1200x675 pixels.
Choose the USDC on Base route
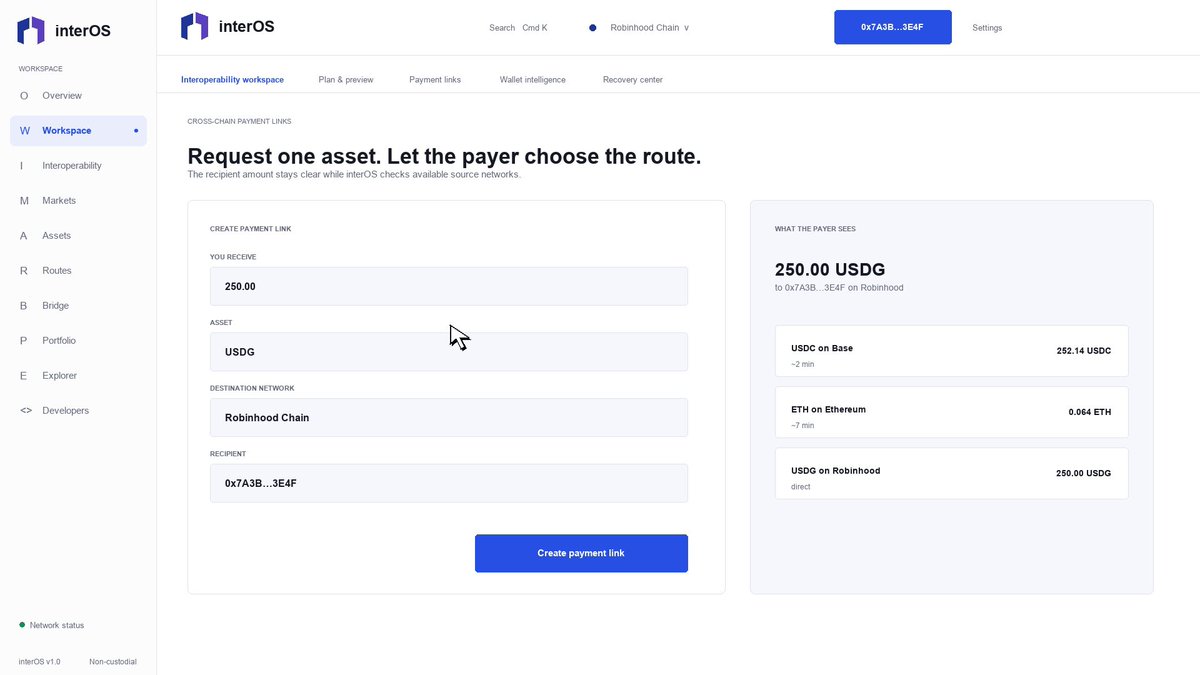951,351
